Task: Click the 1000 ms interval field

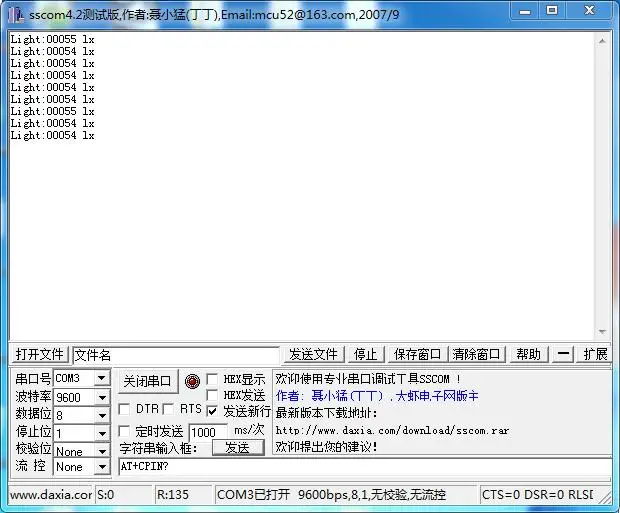Action: (x=208, y=432)
